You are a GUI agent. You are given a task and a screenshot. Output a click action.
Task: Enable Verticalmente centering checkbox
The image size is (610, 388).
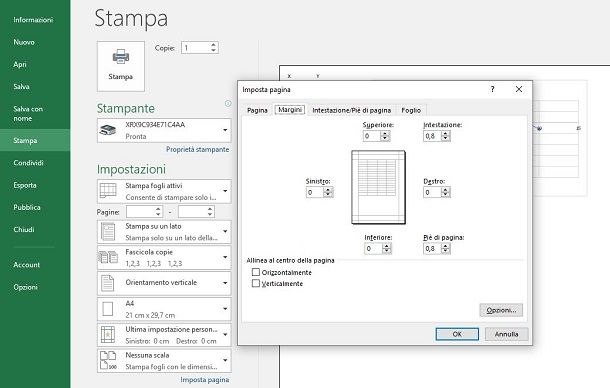coord(256,283)
